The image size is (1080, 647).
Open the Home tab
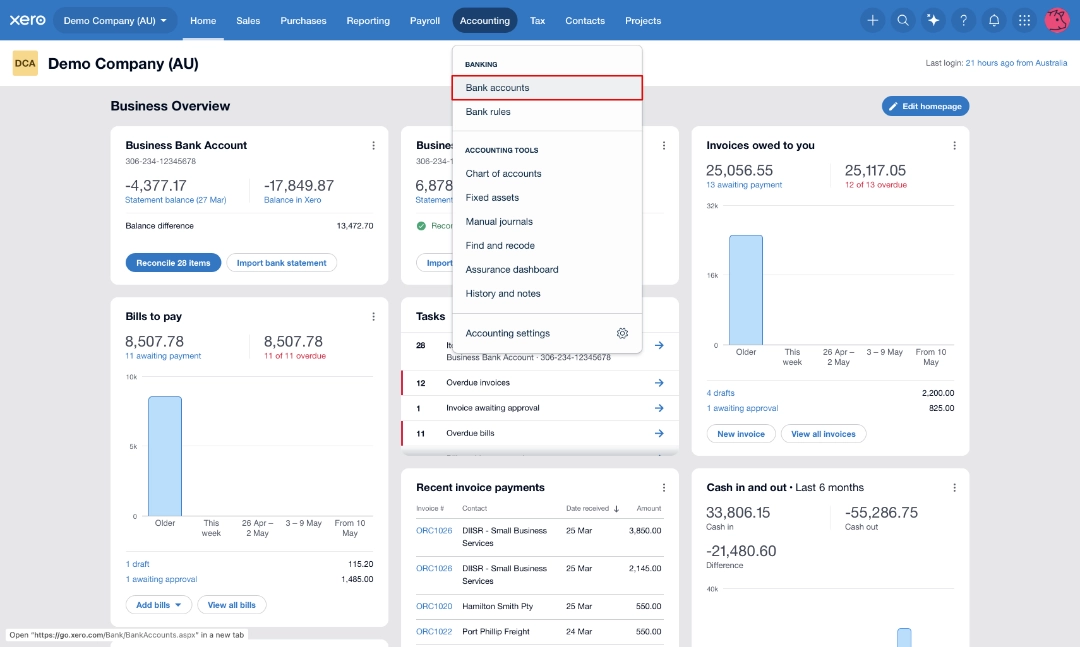[x=203, y=21]
